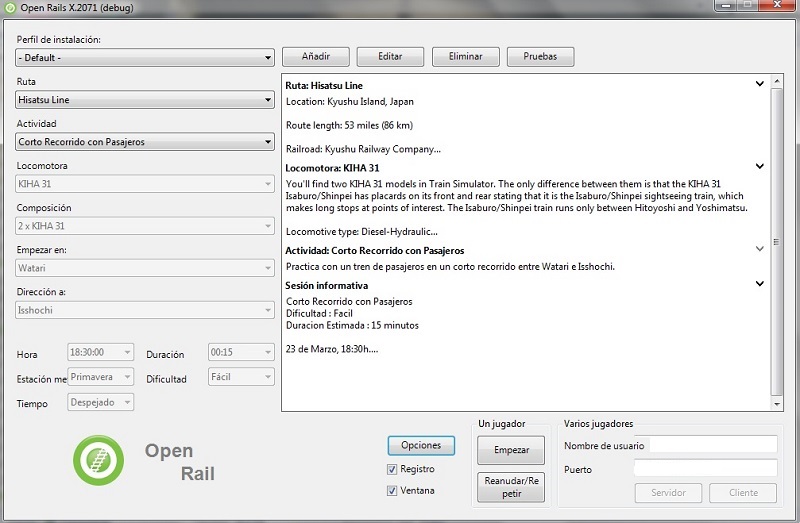Open the Ruta dropdown showing Hisatsu Line
This screenshot has height=523, width=800.
pyautogui.click(x=145, y=100)
